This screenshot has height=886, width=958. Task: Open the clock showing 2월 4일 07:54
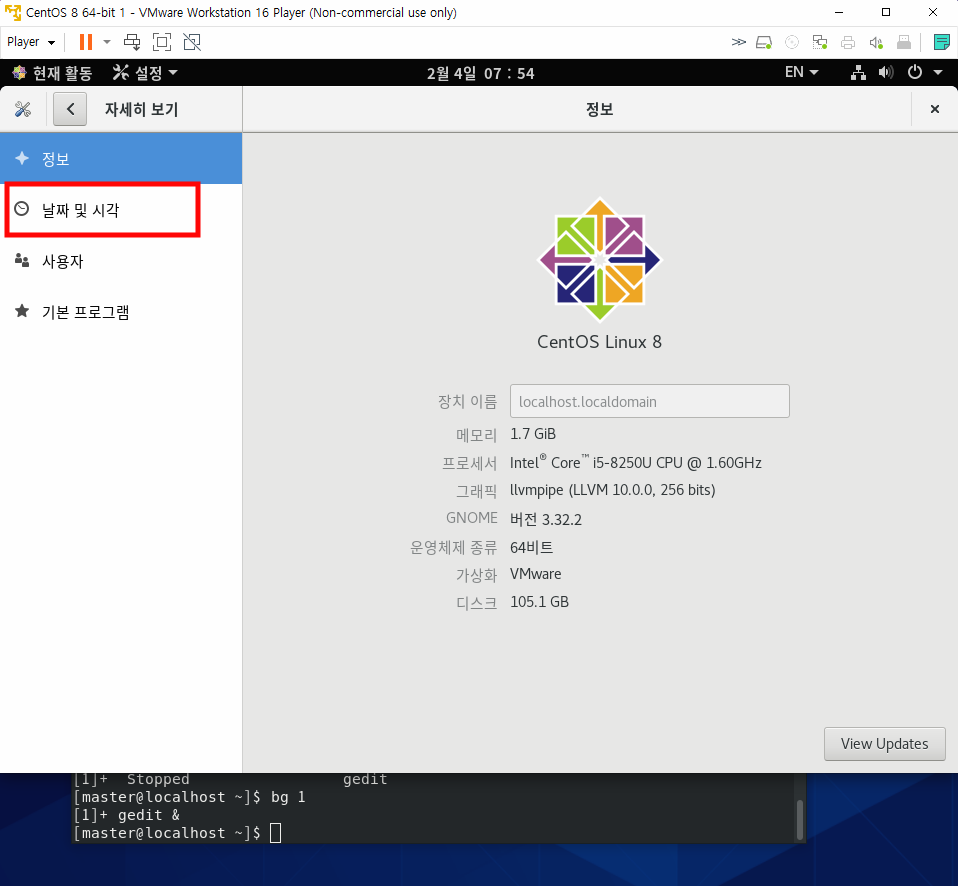point(480,73)
